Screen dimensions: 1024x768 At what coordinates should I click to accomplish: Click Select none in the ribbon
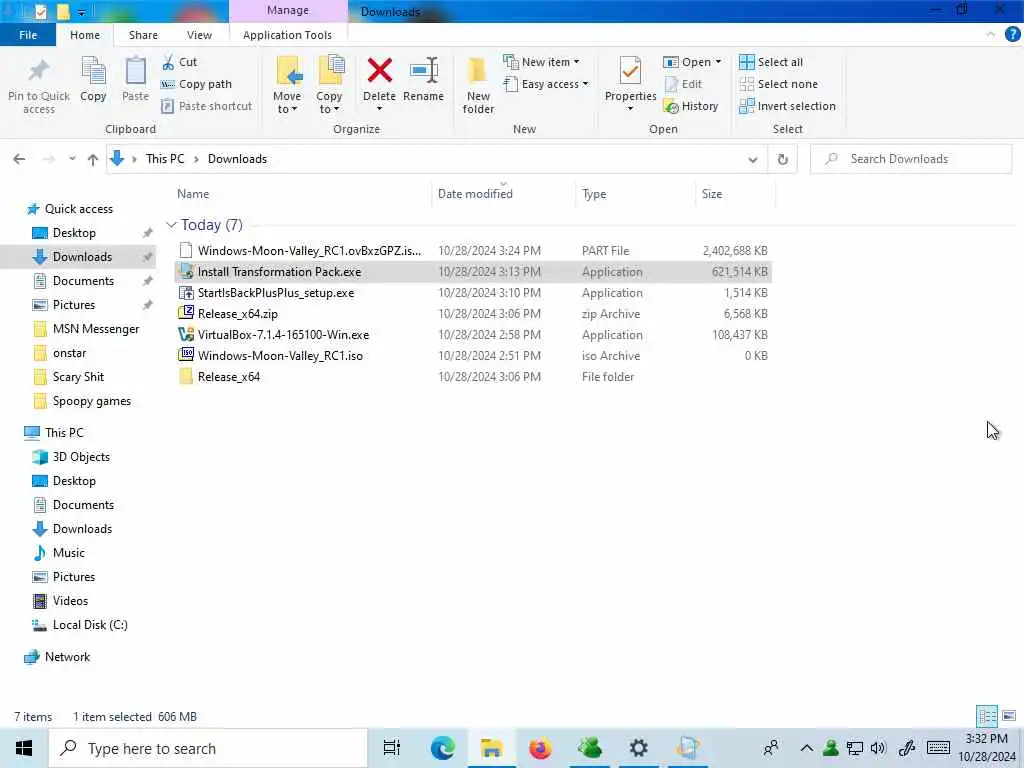pyautogui.click(x=778, y=84)
